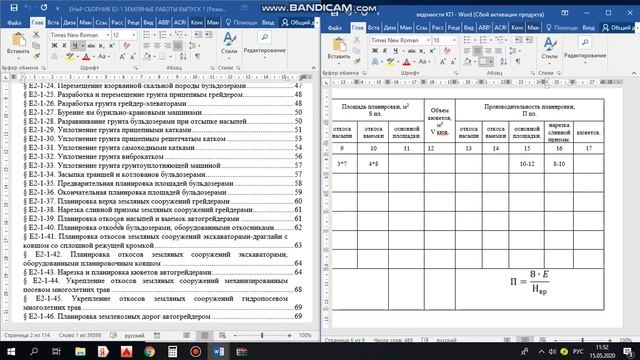This screenshot has width=640, height=360.
Task: Open Вид tab in right Word window
Action: 469,28
